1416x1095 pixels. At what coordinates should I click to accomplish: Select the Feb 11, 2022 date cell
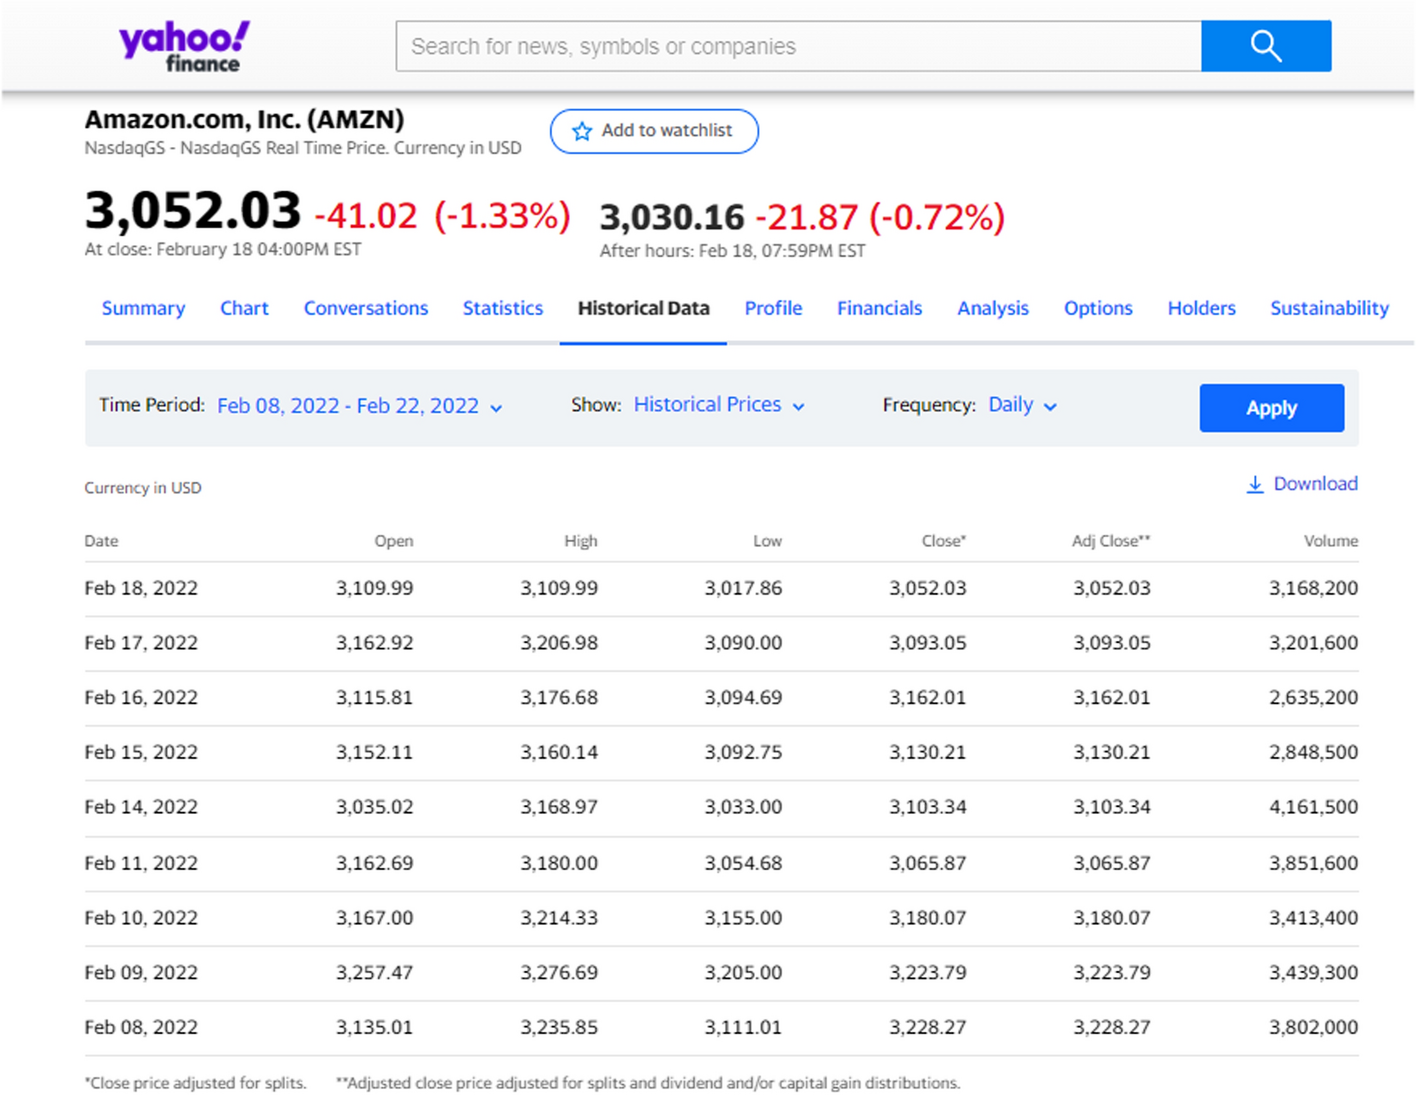click(141, 863)
